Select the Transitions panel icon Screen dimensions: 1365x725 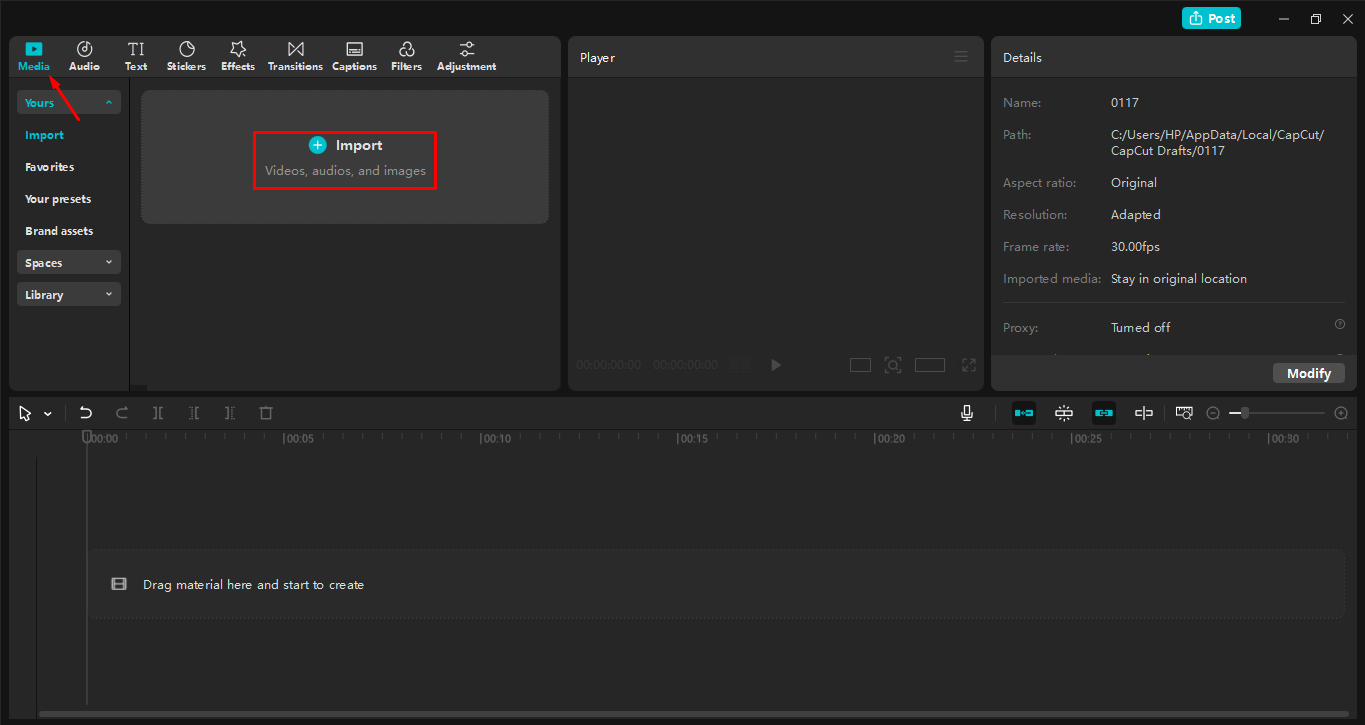295,55
